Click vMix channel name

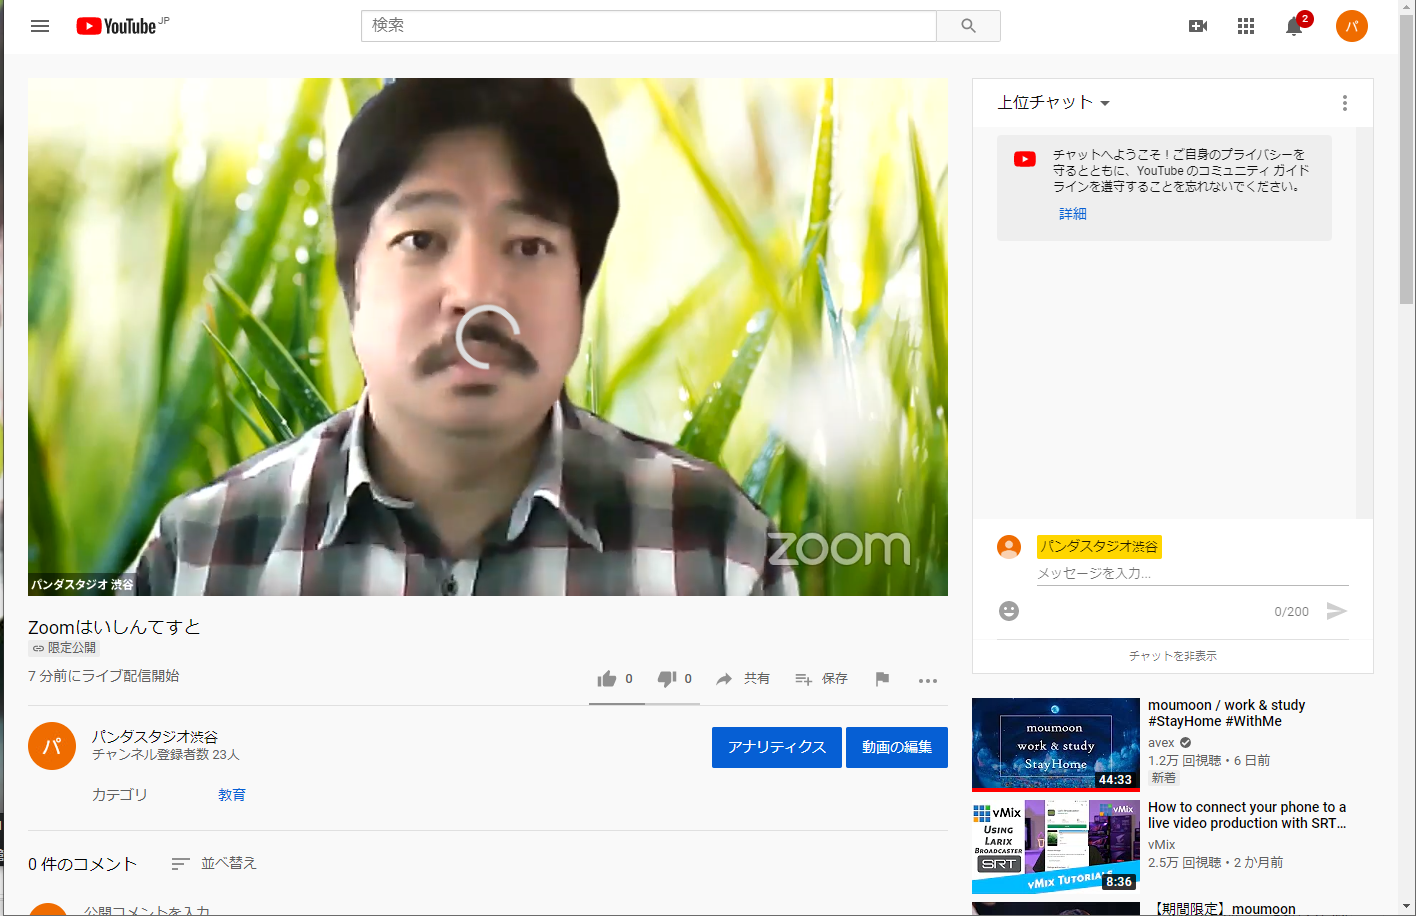[x=1161, y=845]
